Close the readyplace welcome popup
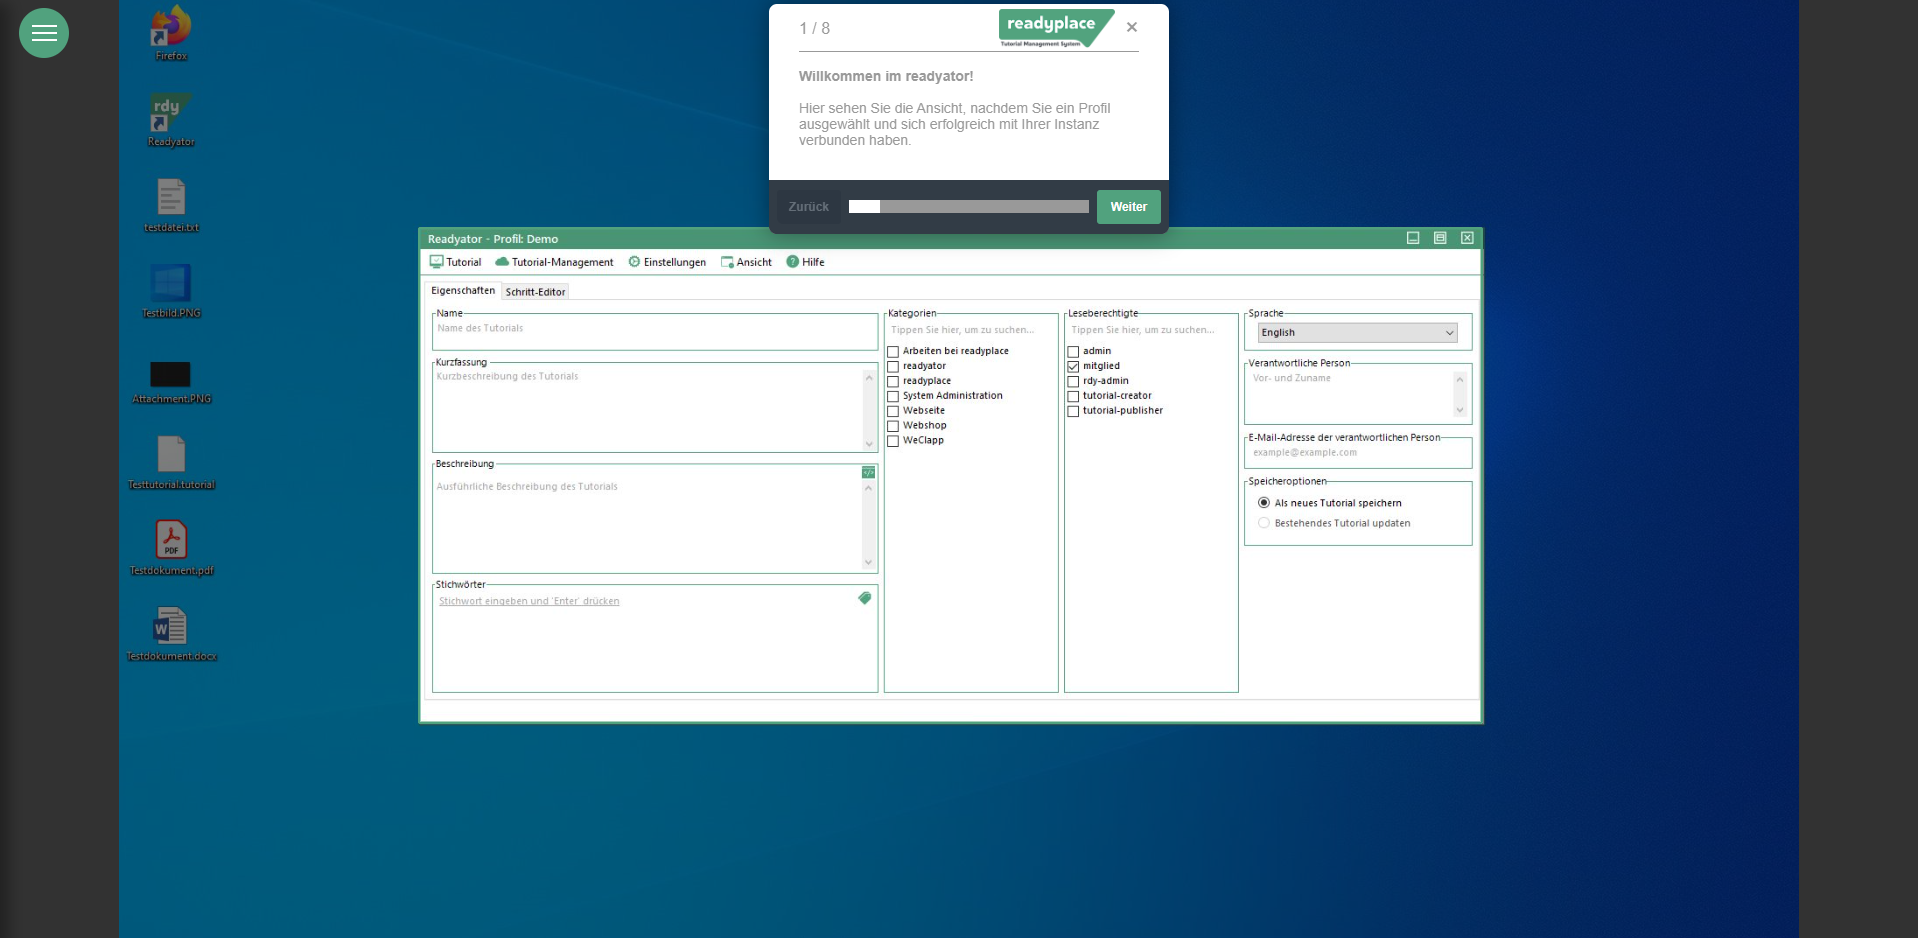Screen dimensions: 1918x938 tap(1131, 27)
